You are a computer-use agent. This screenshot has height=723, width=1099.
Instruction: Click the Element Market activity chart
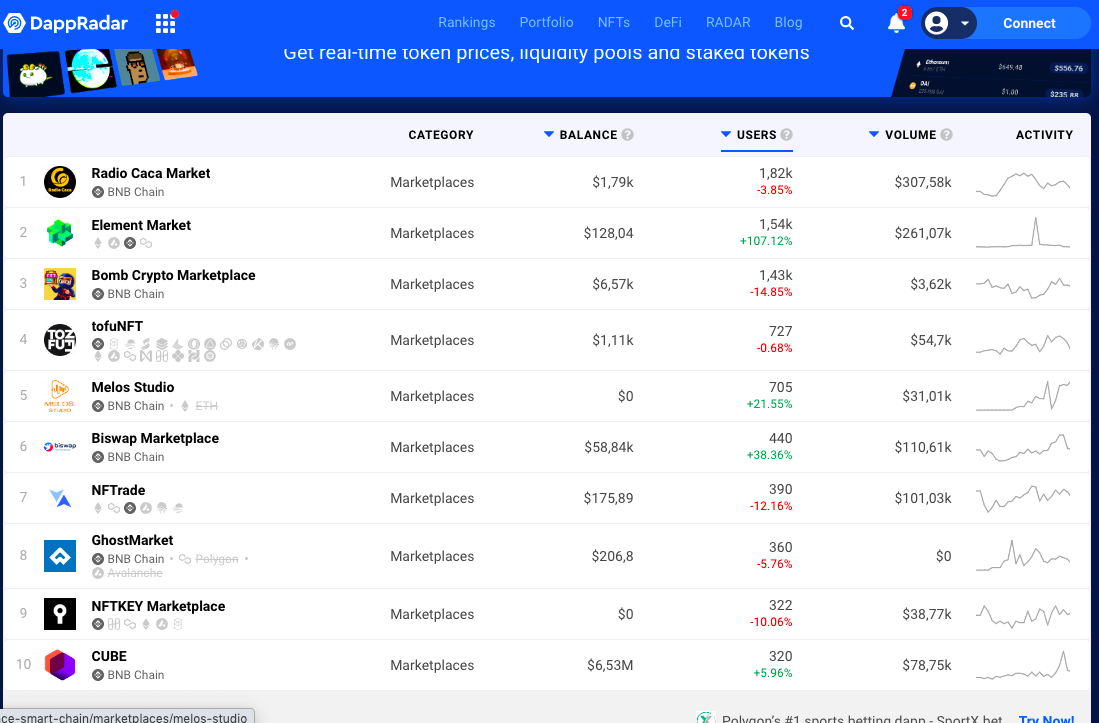[x=1023, y=233]
